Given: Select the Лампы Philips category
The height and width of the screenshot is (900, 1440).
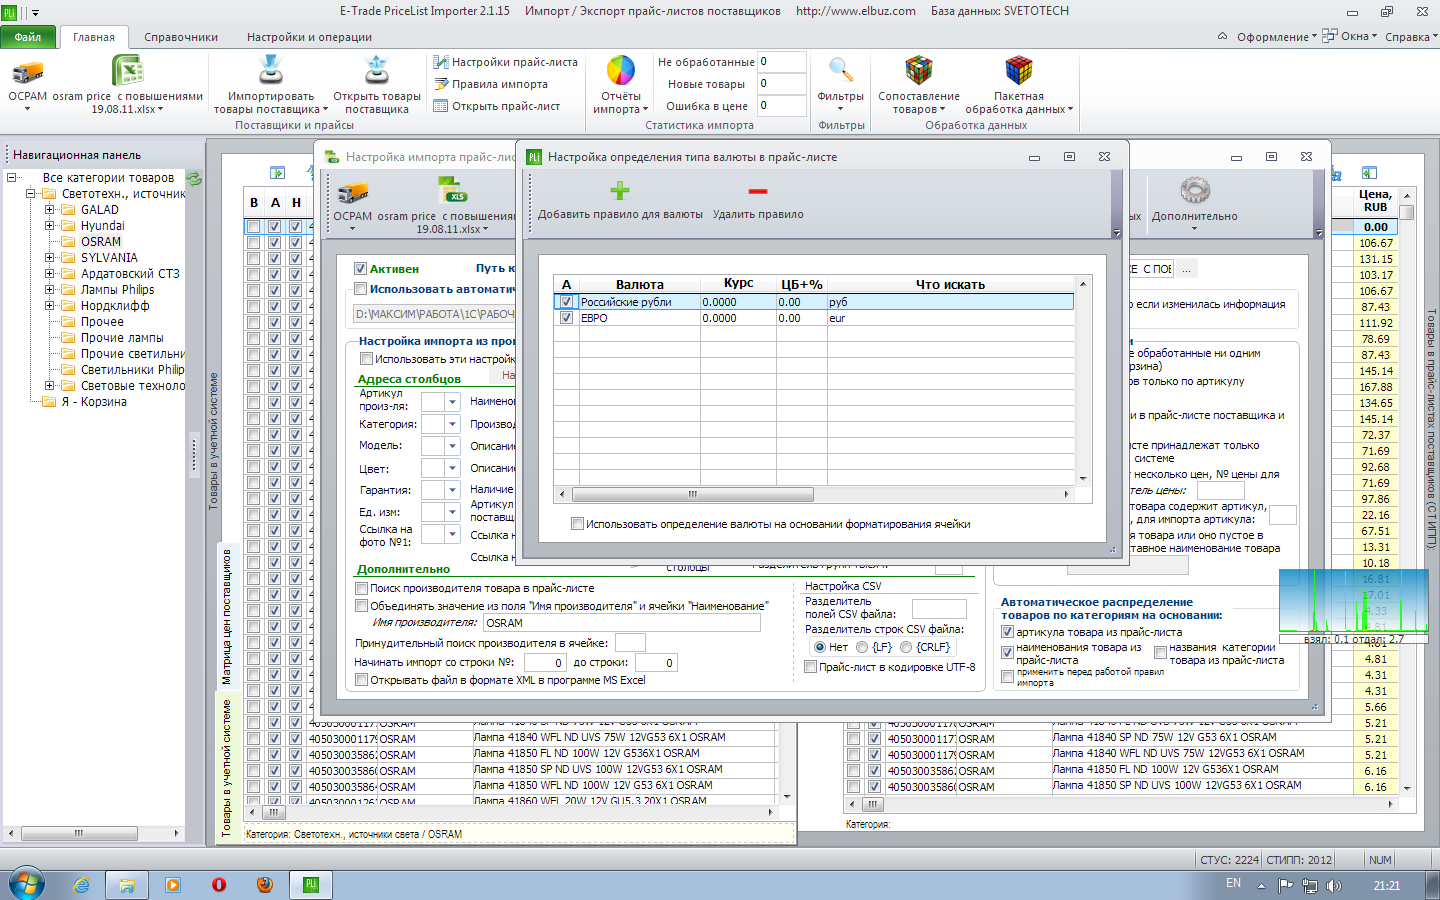Looking at the screenshot, I should (118, 290).
